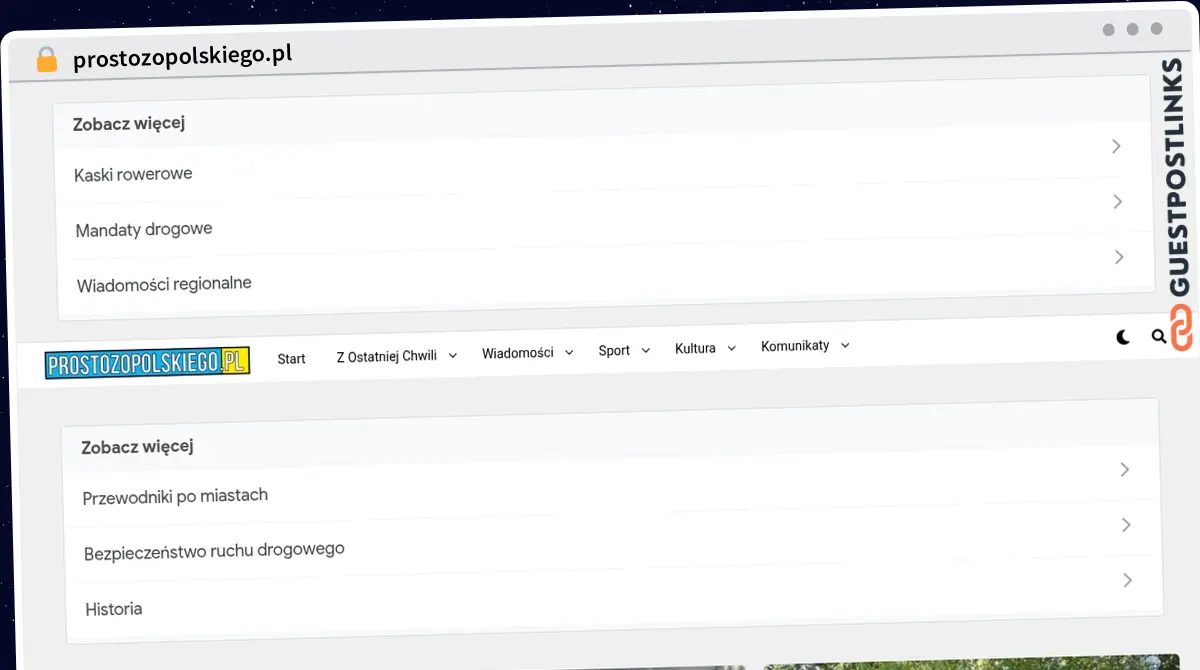Viewport: 1200px width, 670px height.
Task: Click chevron in Bezpieczeństwo ruchu drogowego row
Action: [1126, 524]
